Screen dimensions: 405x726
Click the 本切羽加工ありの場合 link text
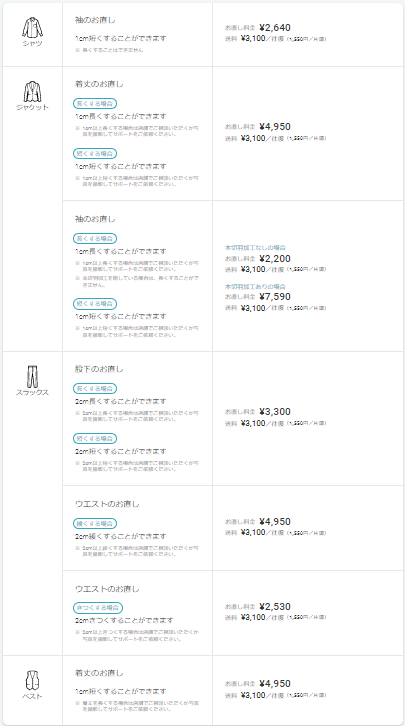click(x=255, y=287)
